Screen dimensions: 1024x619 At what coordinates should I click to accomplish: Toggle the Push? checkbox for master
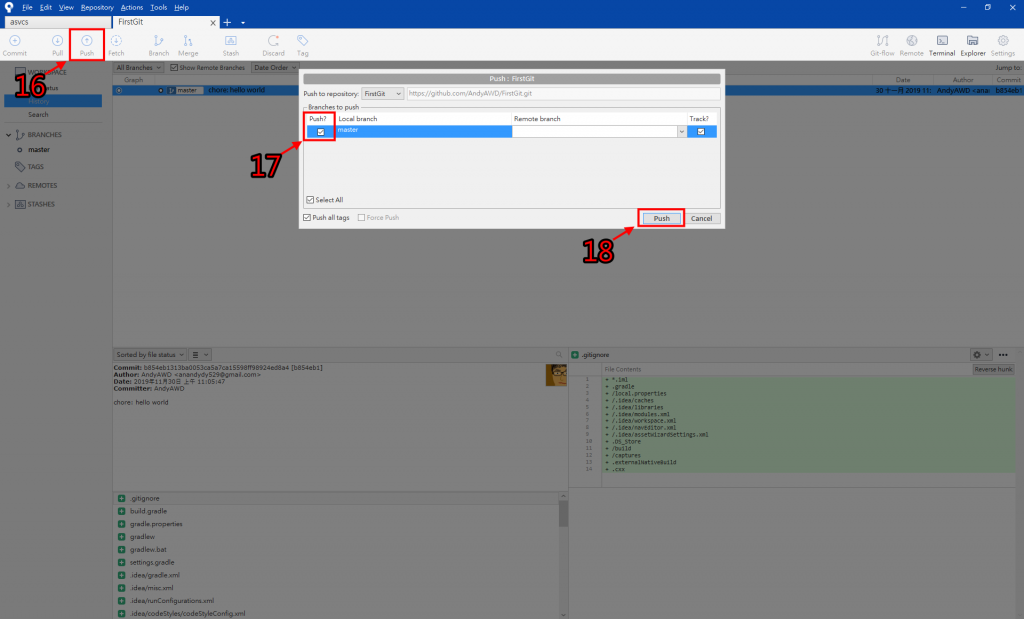321,132
